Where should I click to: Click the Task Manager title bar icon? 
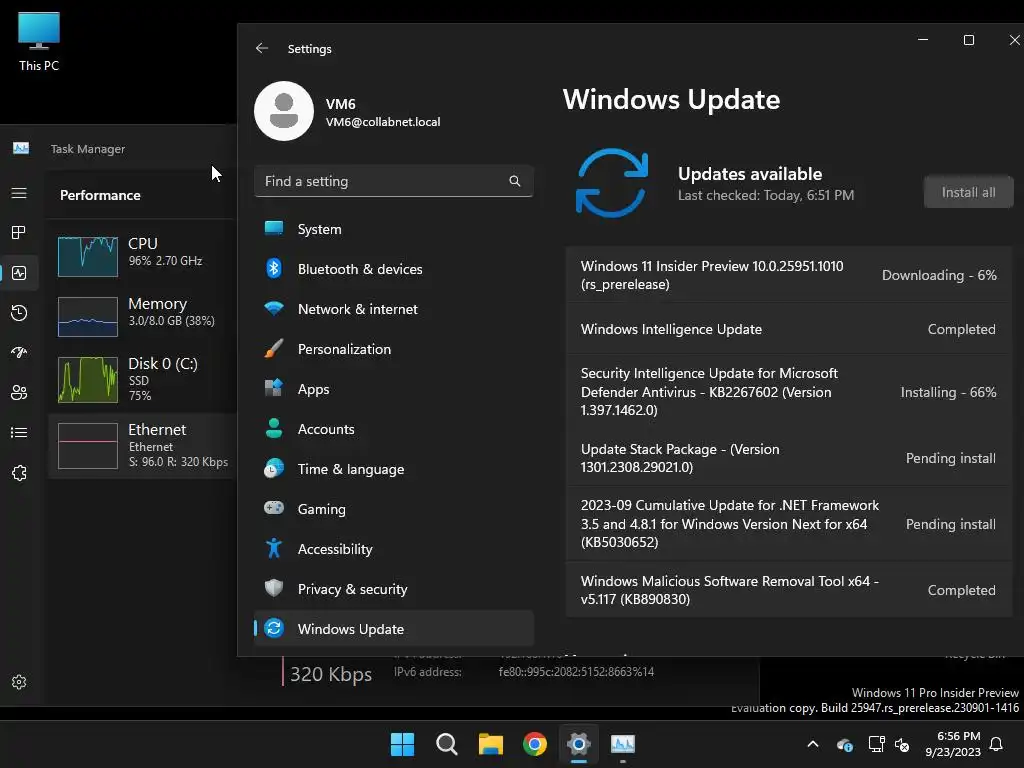click(x=21, y=148)
